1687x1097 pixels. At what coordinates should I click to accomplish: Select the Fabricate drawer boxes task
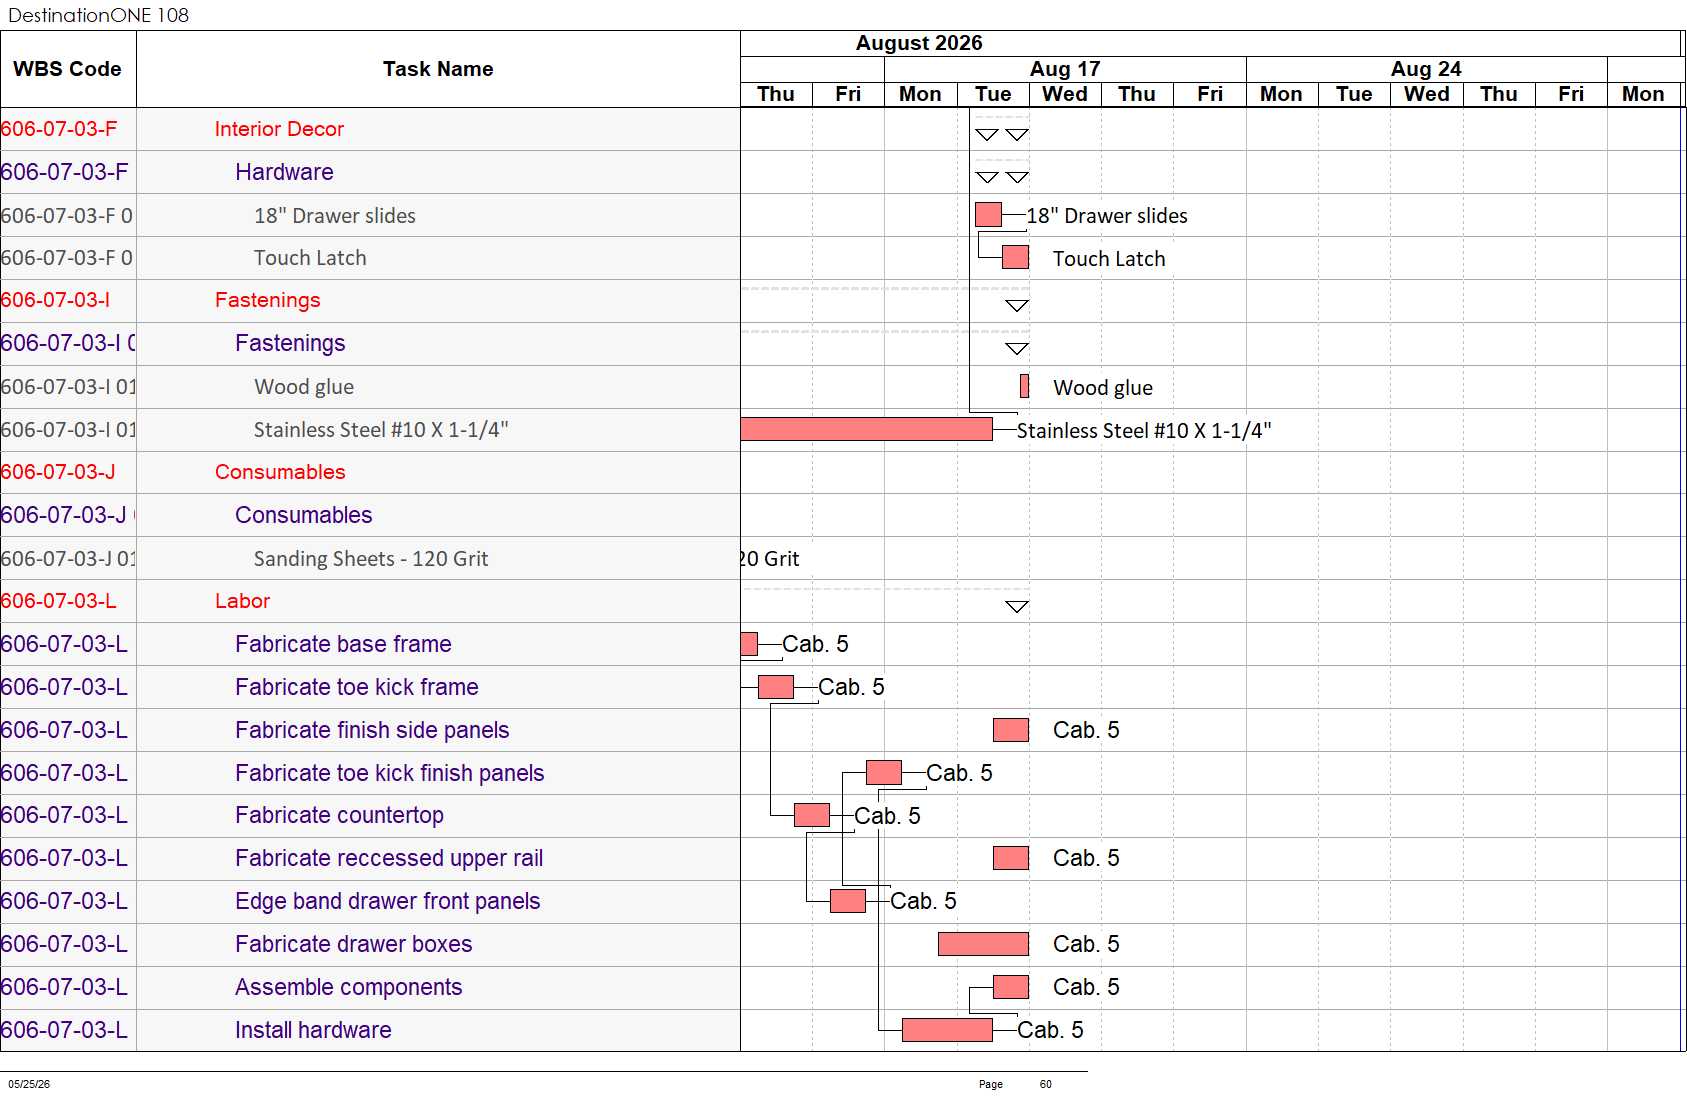(354, 944)
